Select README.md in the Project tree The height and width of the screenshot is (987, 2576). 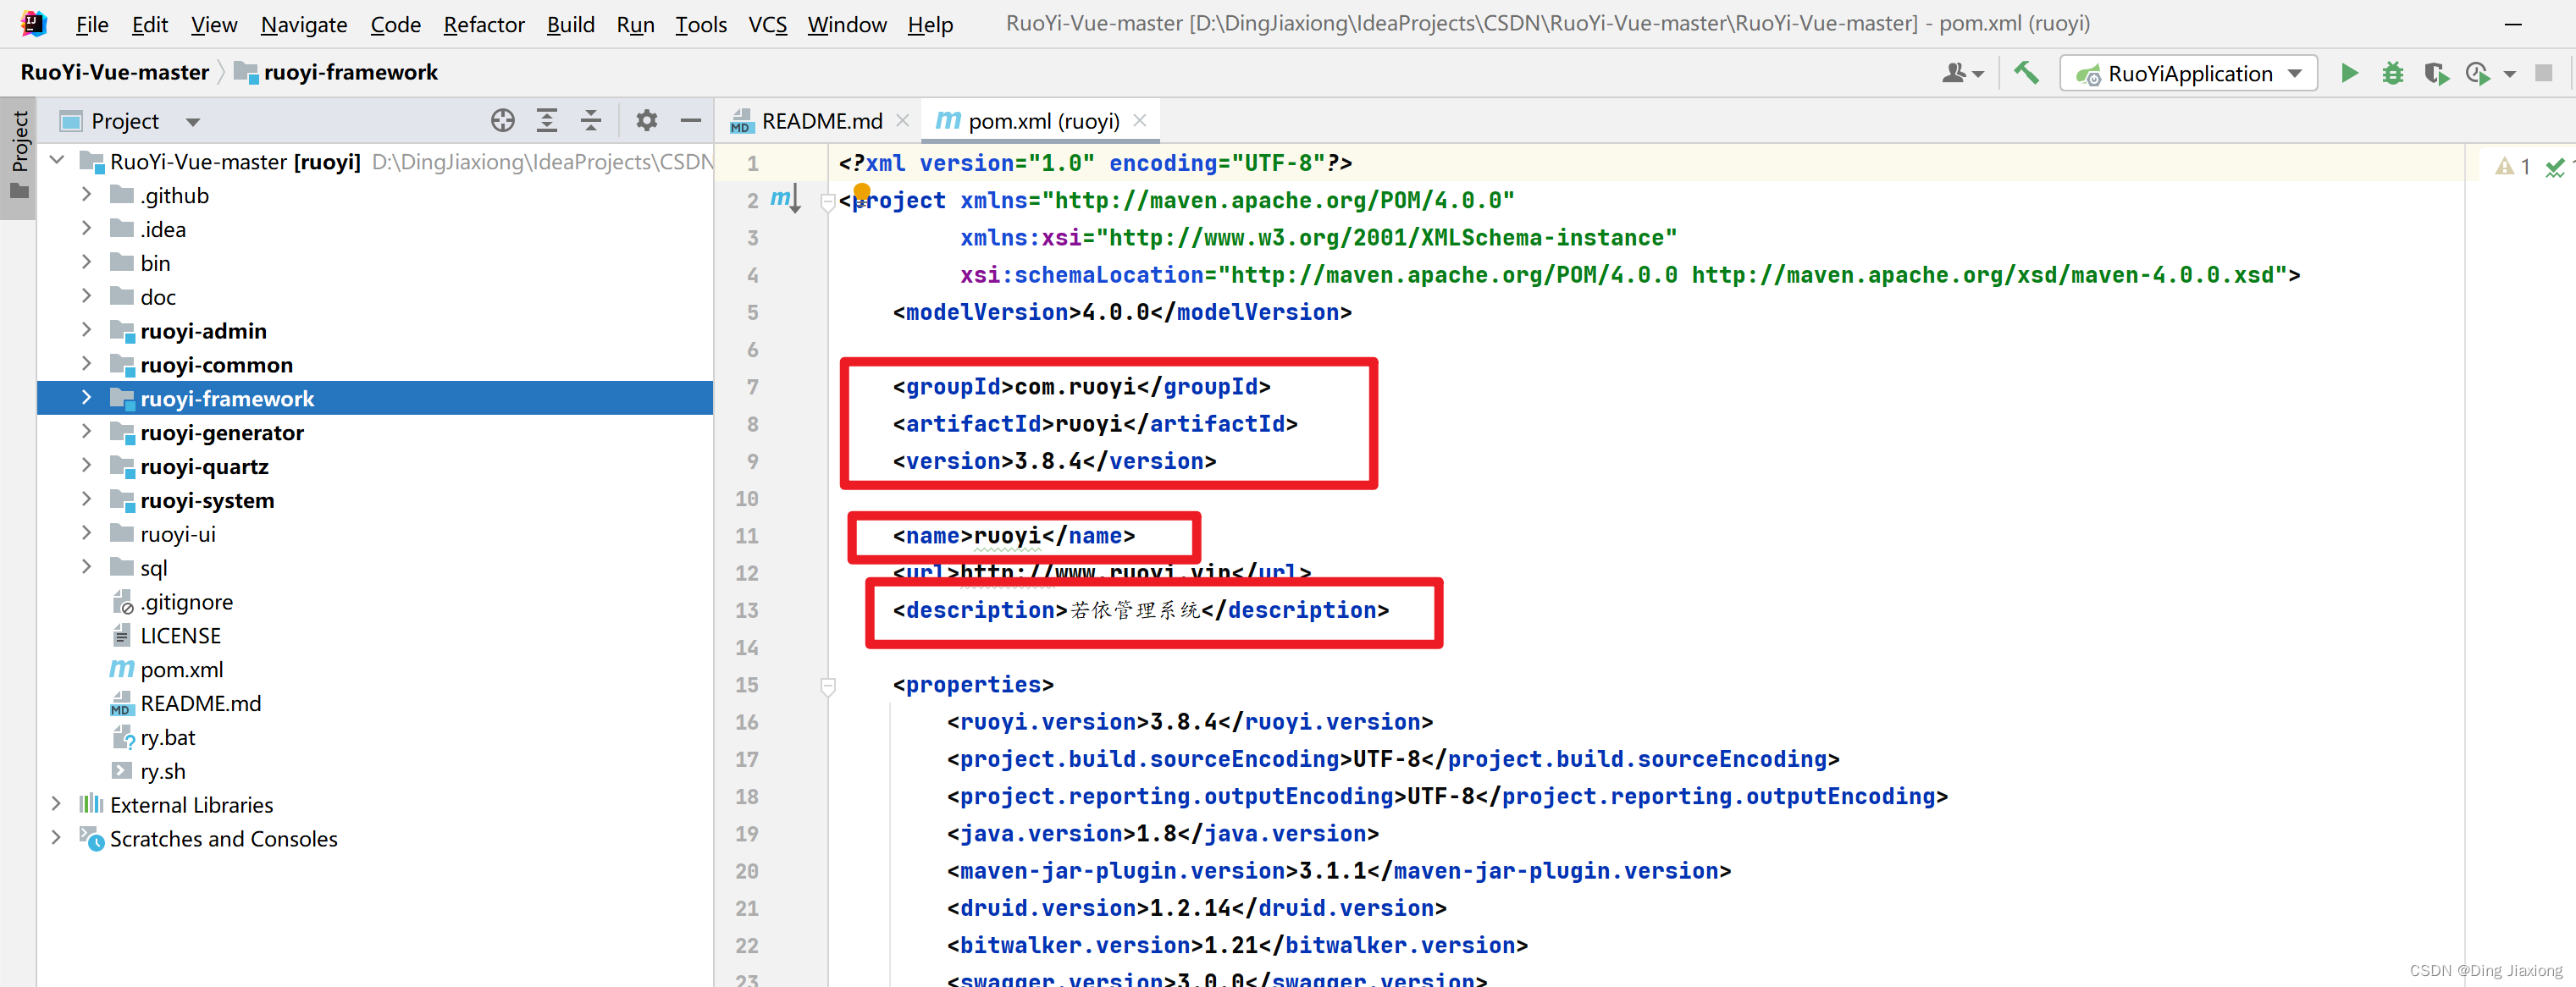coord(200,704)
